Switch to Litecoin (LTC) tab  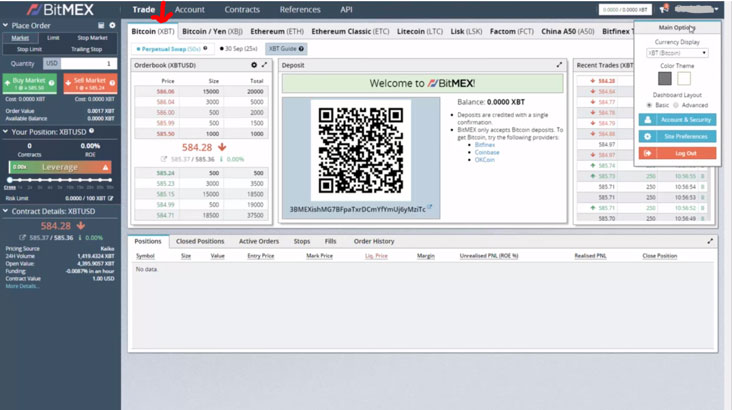[420, 31]
